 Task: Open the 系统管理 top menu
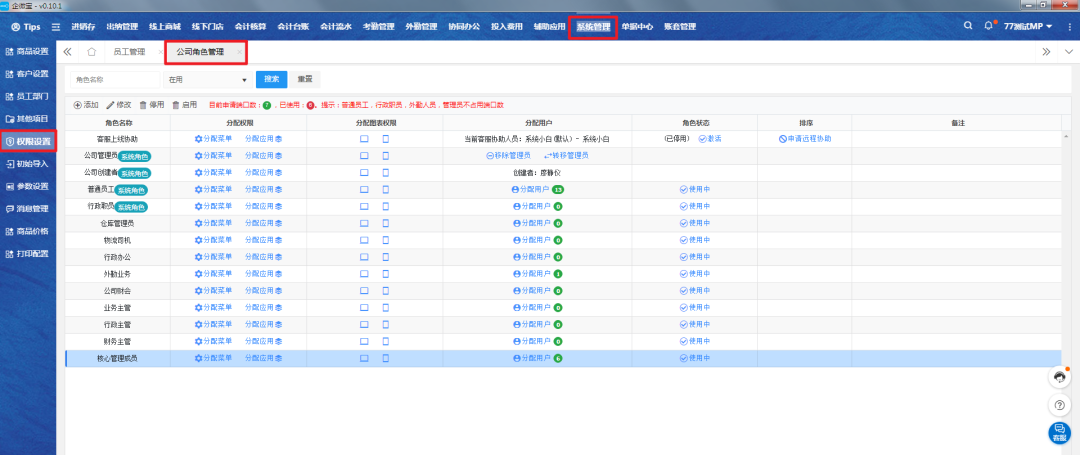593,27
